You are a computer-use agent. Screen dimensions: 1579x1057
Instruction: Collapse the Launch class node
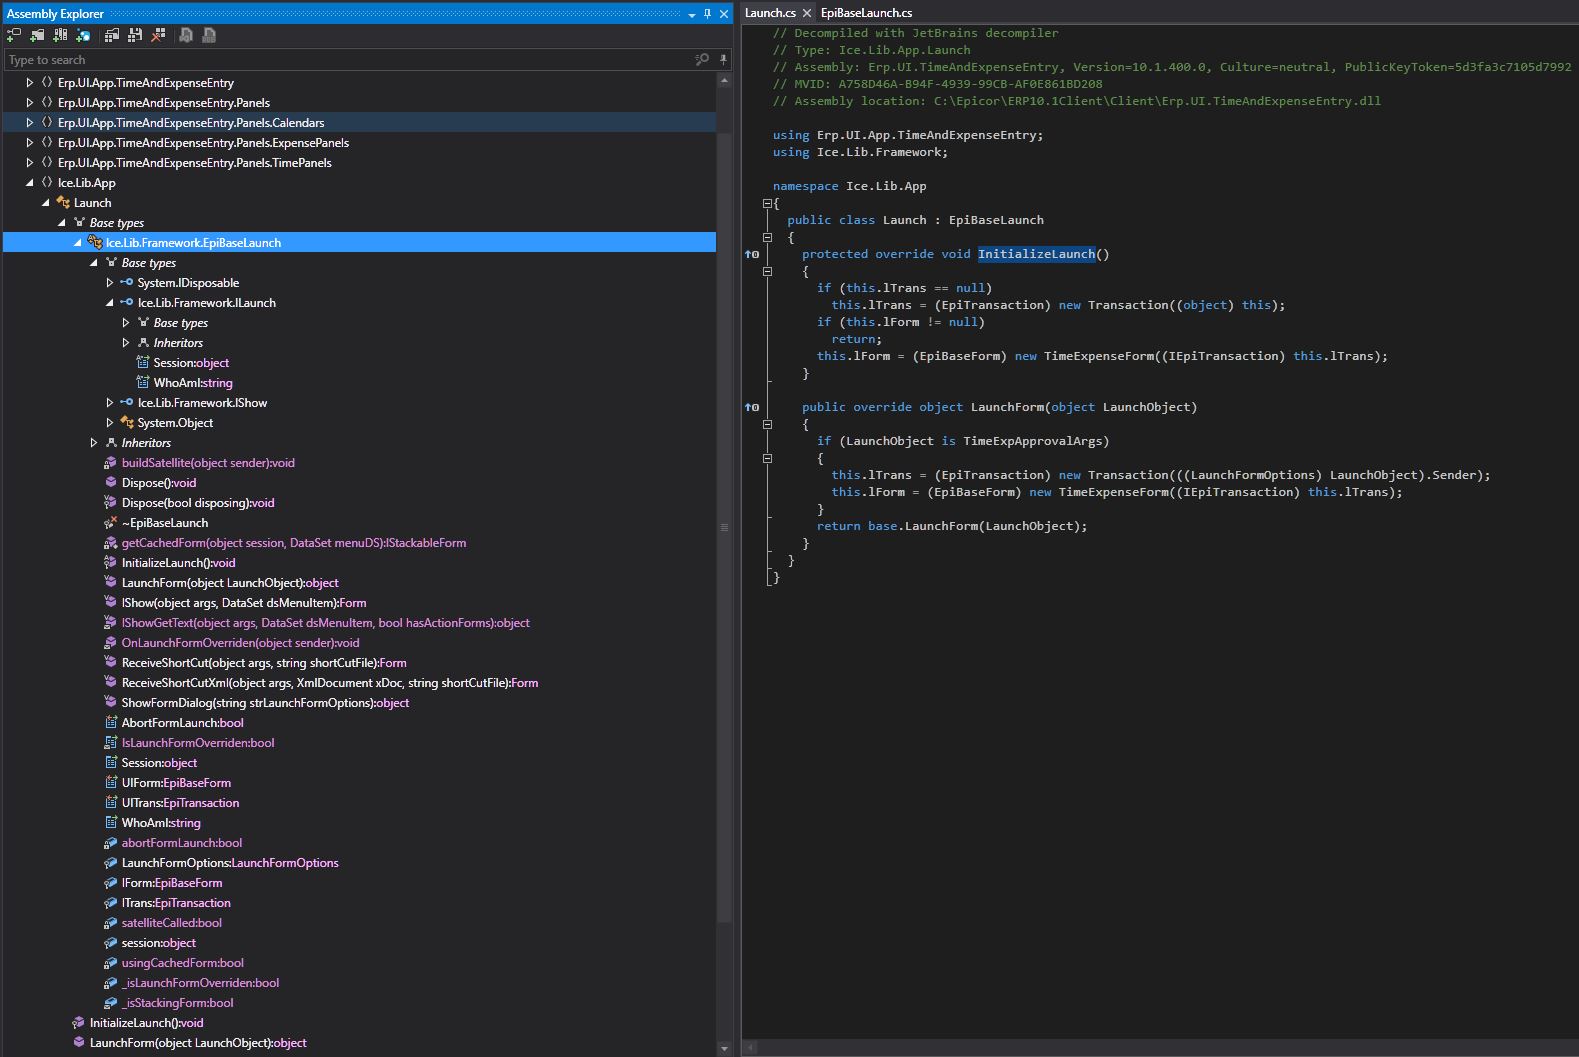tap(46, 203)
